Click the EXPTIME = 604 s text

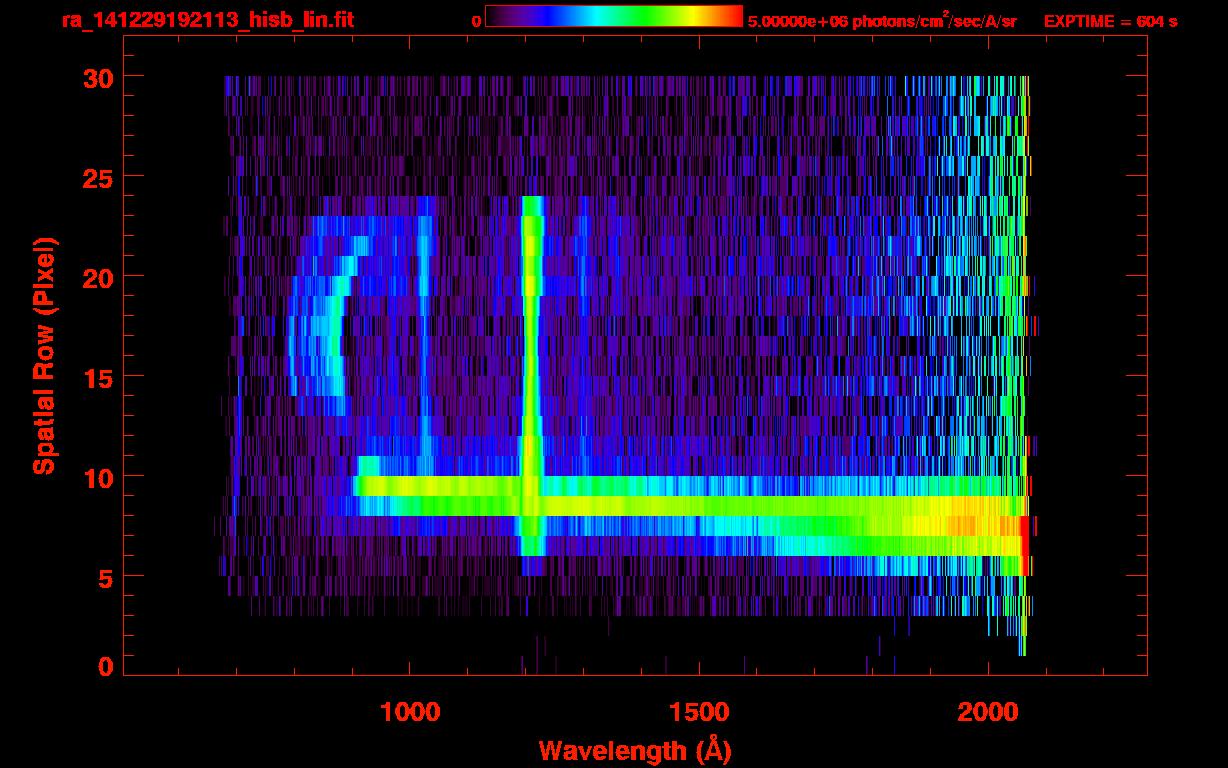coord(1110,20)
